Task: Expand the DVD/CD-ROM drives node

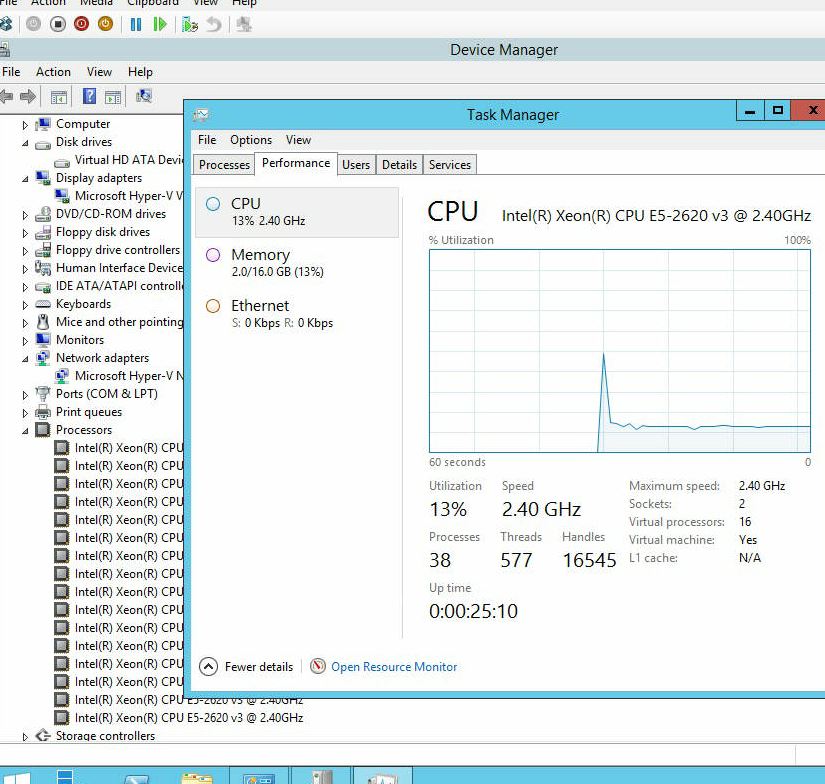Action: pyautogui.click(x=25, y=215)
